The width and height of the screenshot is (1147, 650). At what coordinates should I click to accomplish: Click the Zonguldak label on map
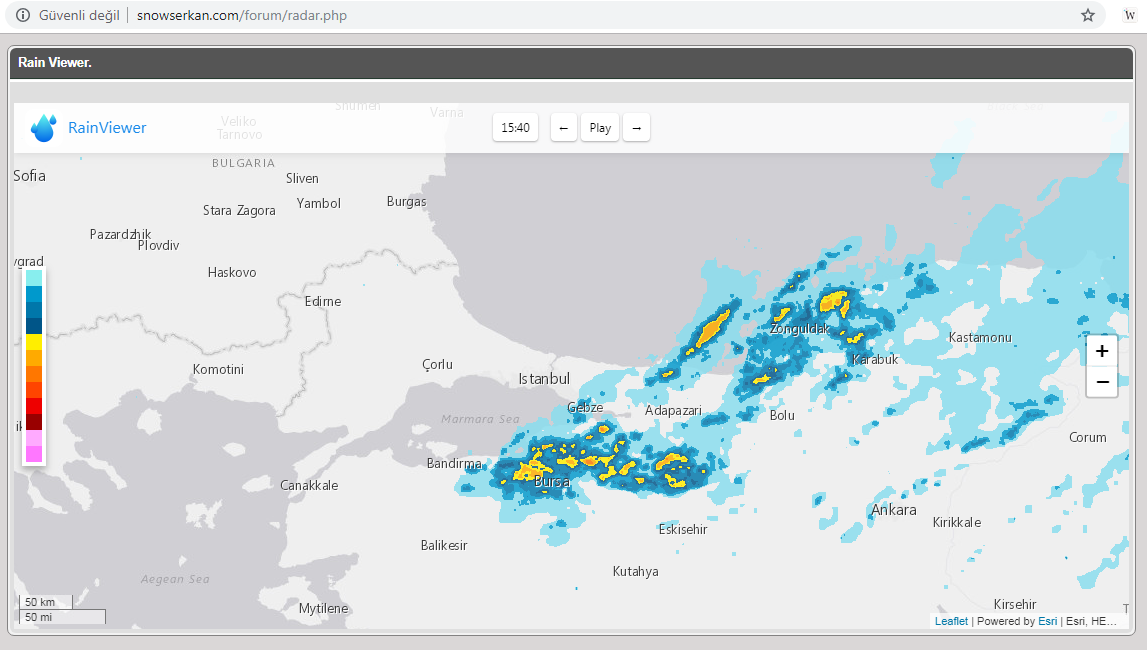click(x=800, y=329)
